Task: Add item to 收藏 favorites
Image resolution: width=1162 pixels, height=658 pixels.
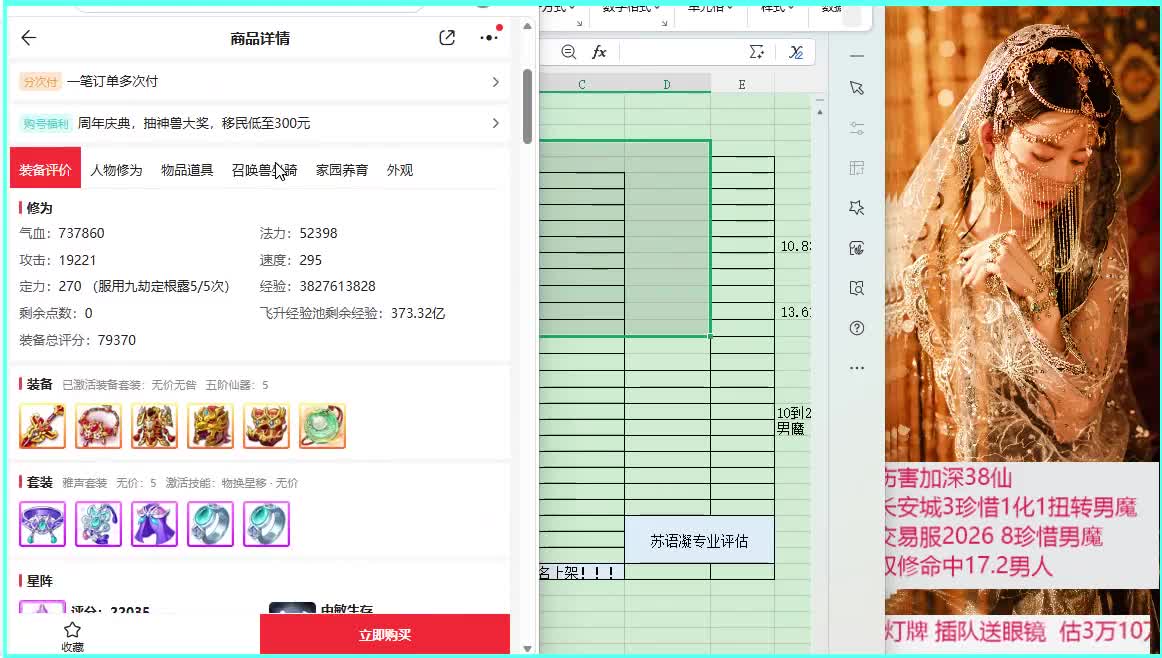Action: (72, 637)
